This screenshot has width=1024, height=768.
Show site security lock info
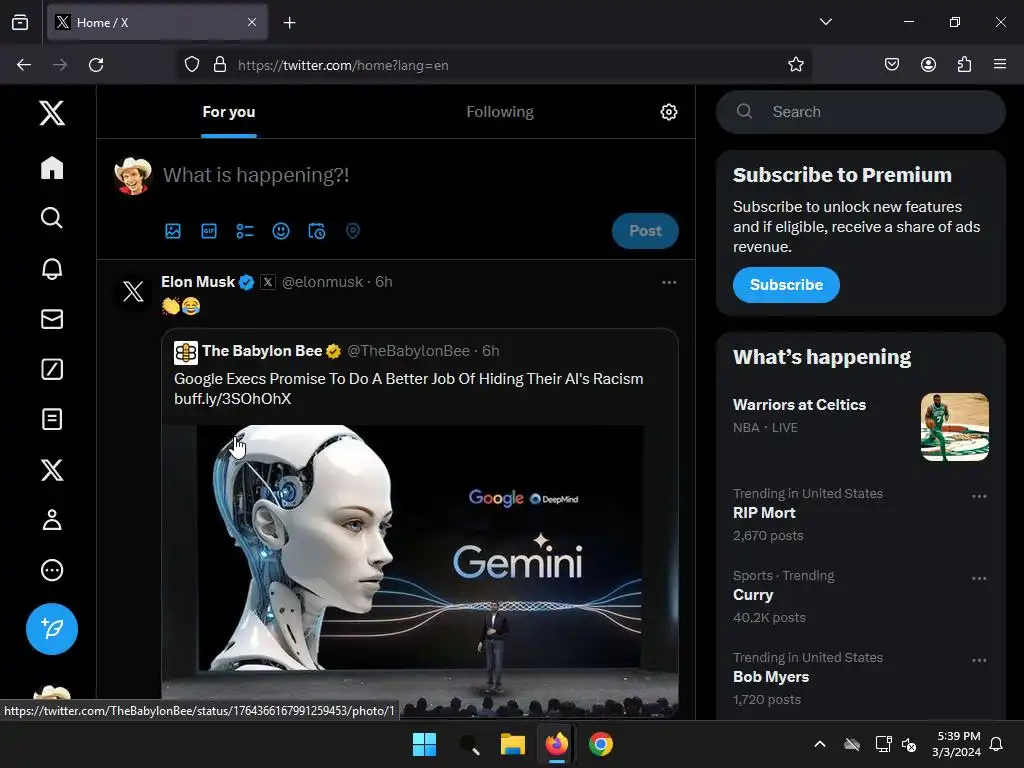coord(220,64)
